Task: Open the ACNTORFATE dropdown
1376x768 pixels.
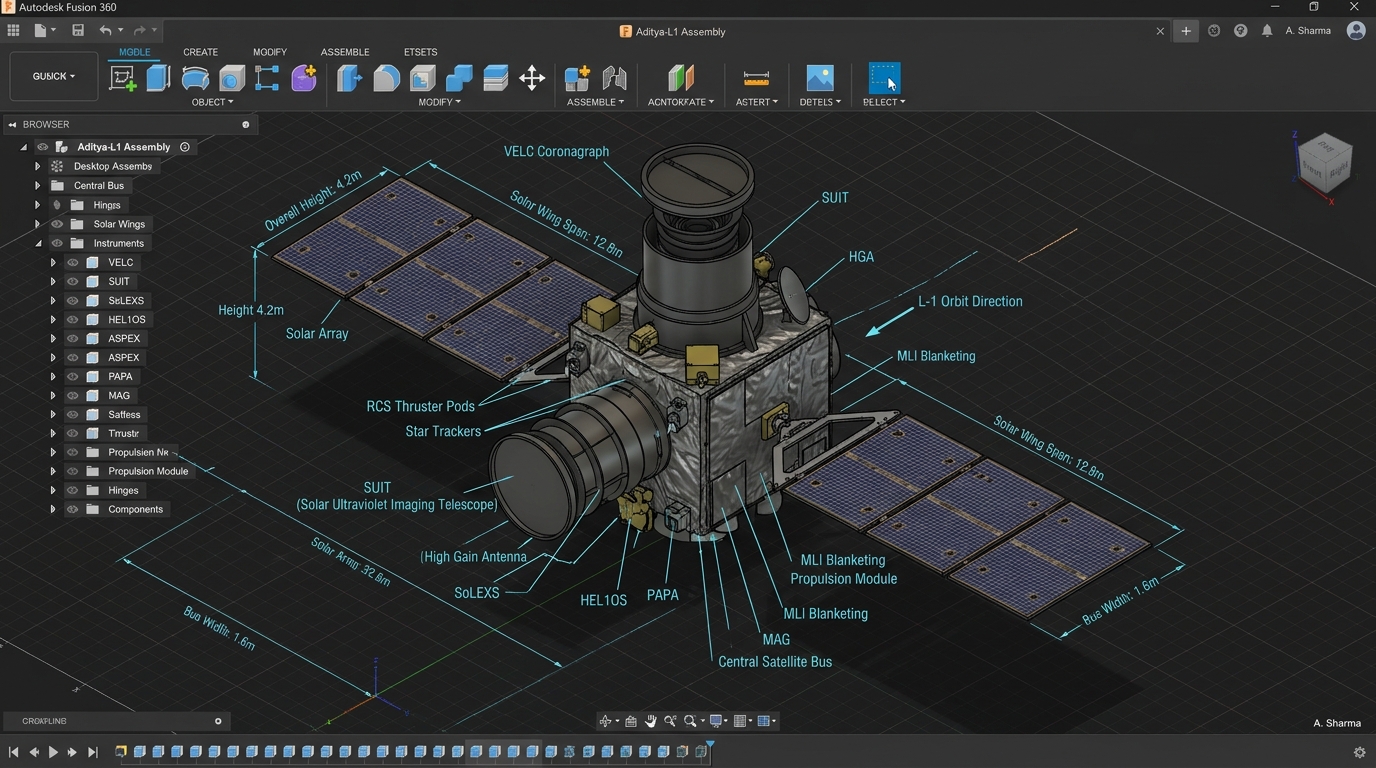Action: (681, 102)
